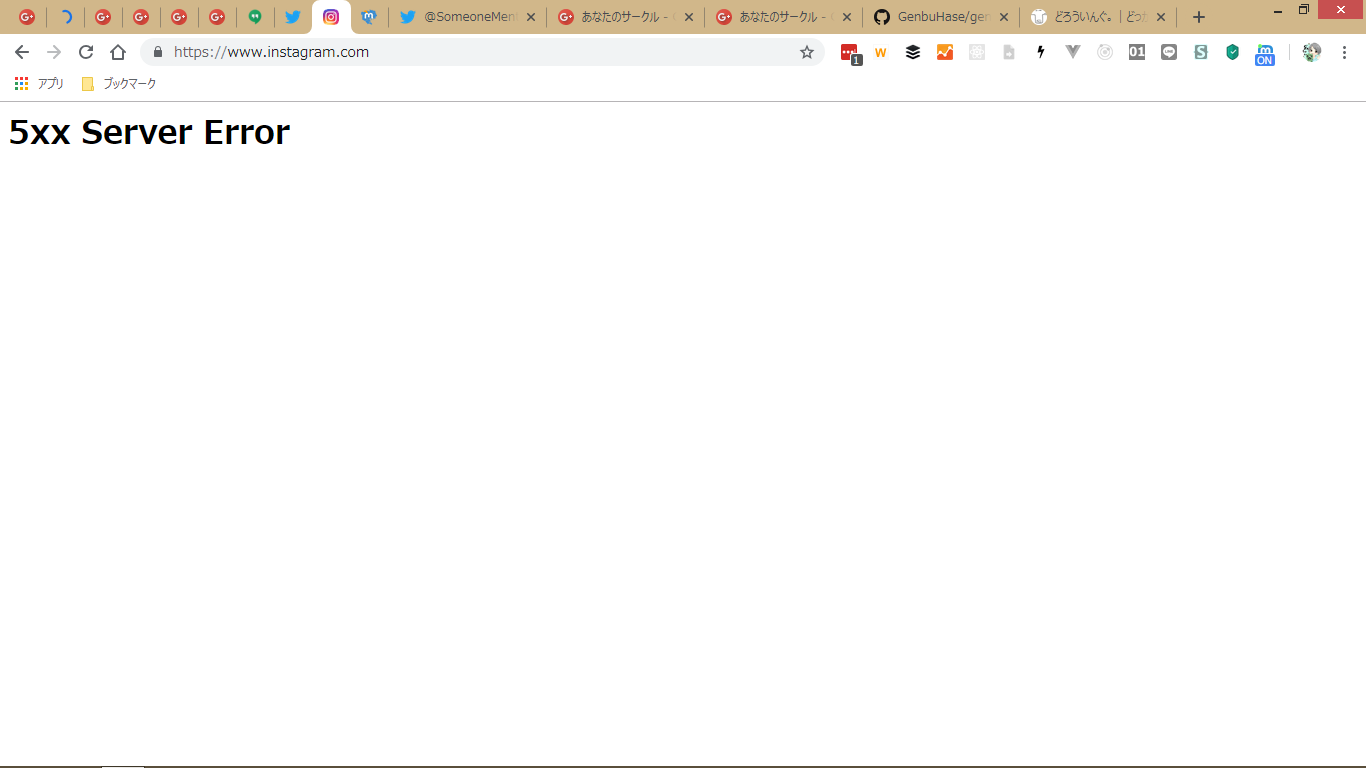Viewport: 1366px width, 768px height.
Task: Reload the Instagram error page
Action: [86, 52]
